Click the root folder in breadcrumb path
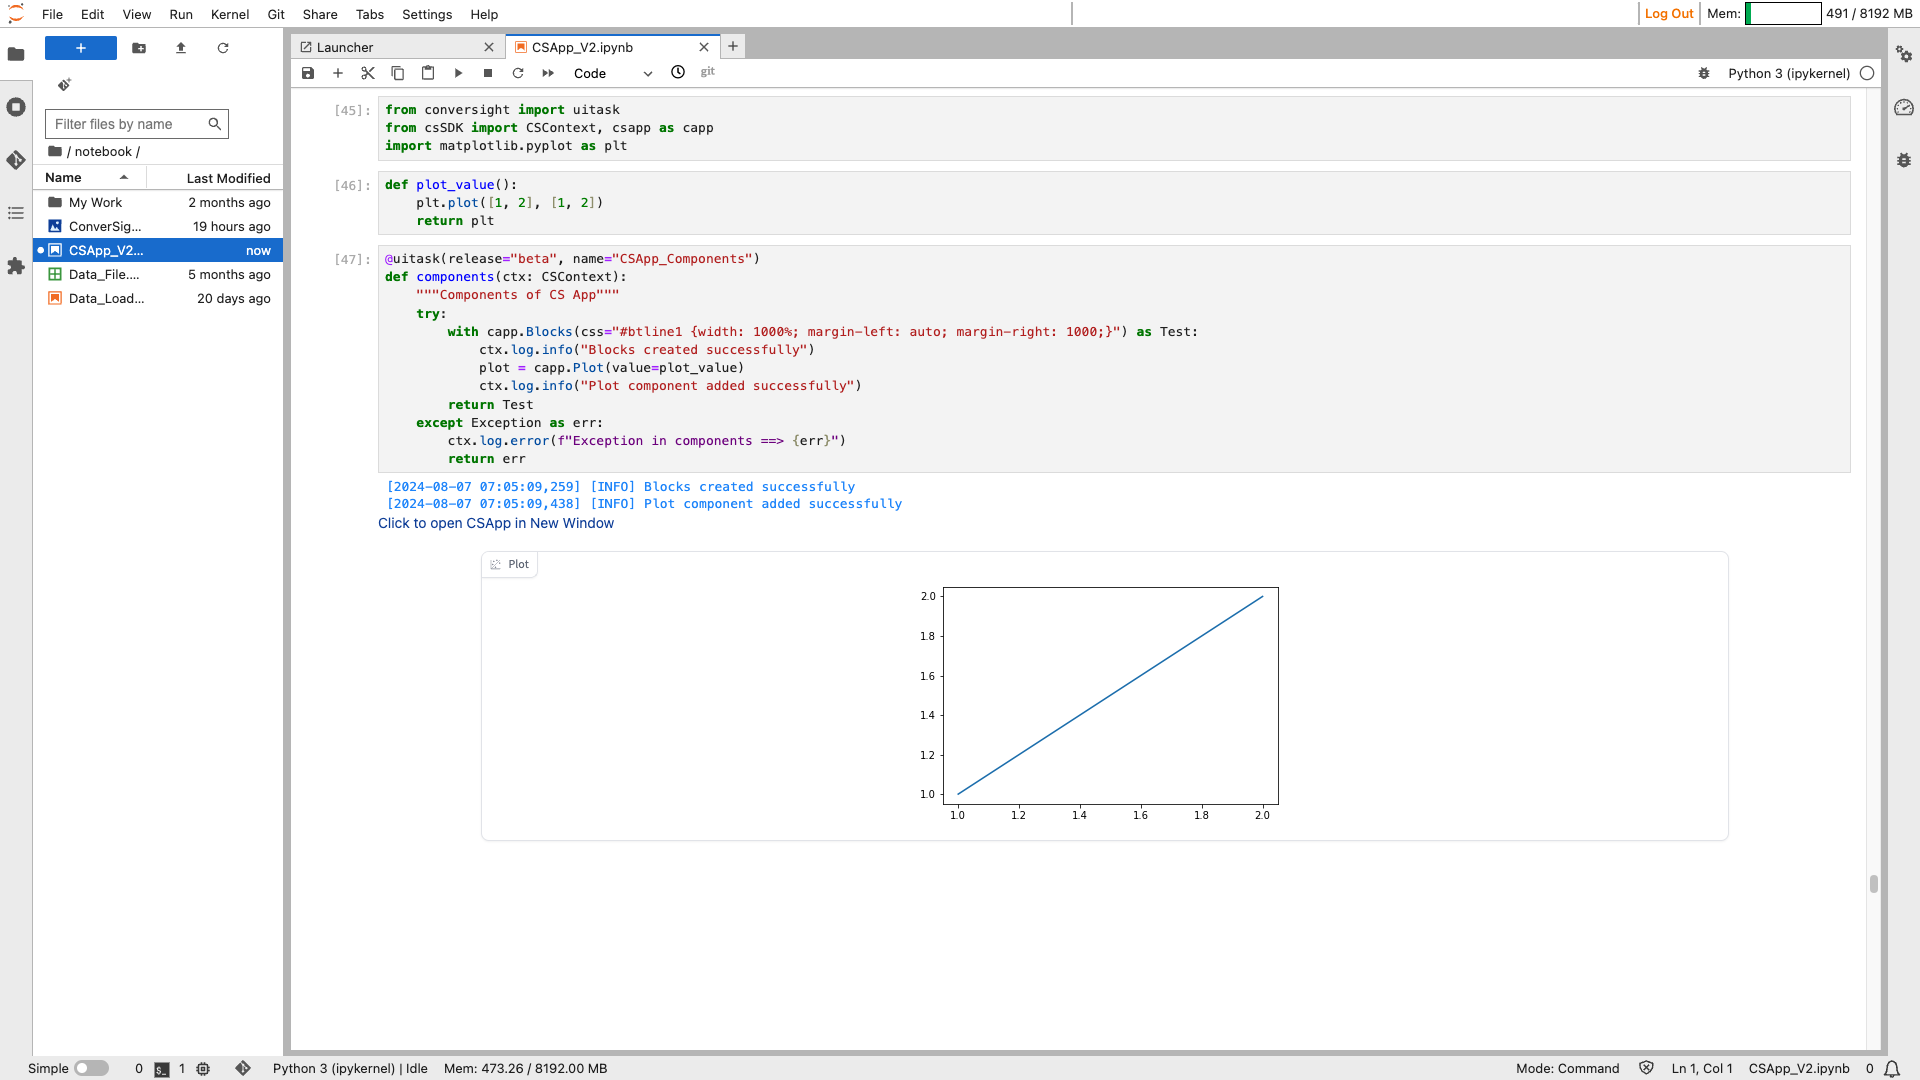Viewport: 1920px width, 1080px height. tap(55, 151)
